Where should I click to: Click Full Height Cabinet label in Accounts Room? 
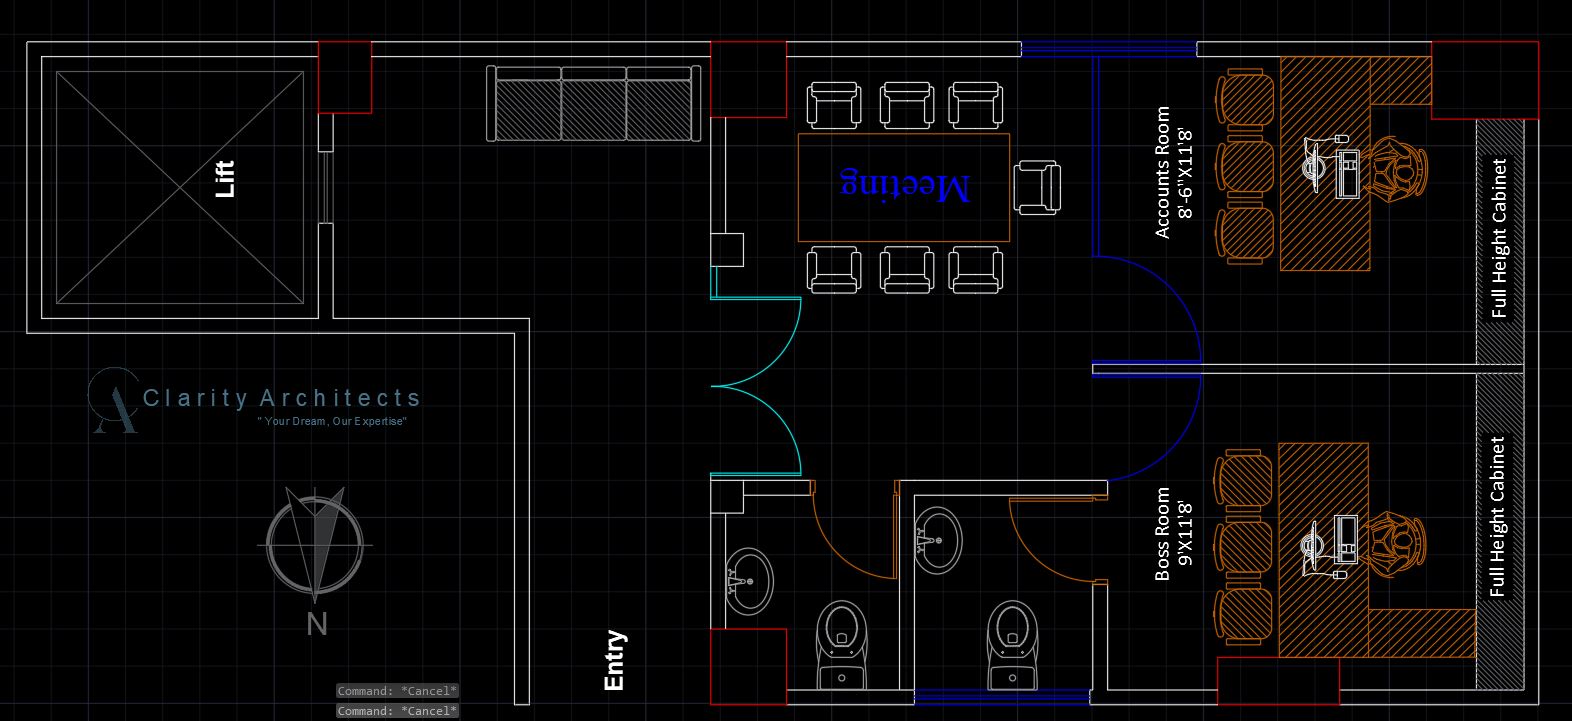tap(1499, 238)
